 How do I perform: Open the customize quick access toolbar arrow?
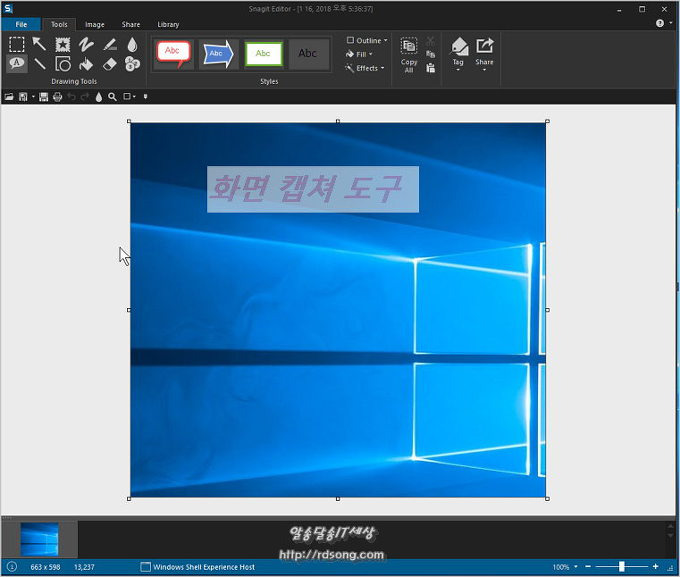[x=145, y=97]
